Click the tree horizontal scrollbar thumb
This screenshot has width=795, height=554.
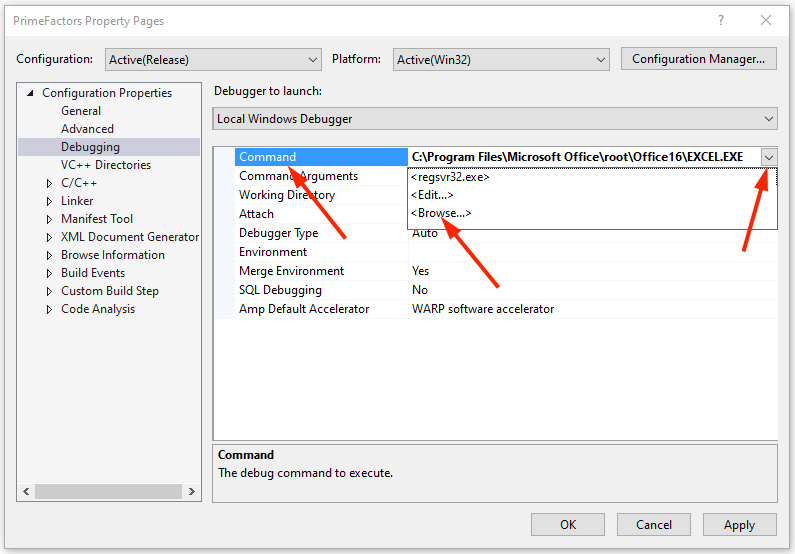point(109,491)
